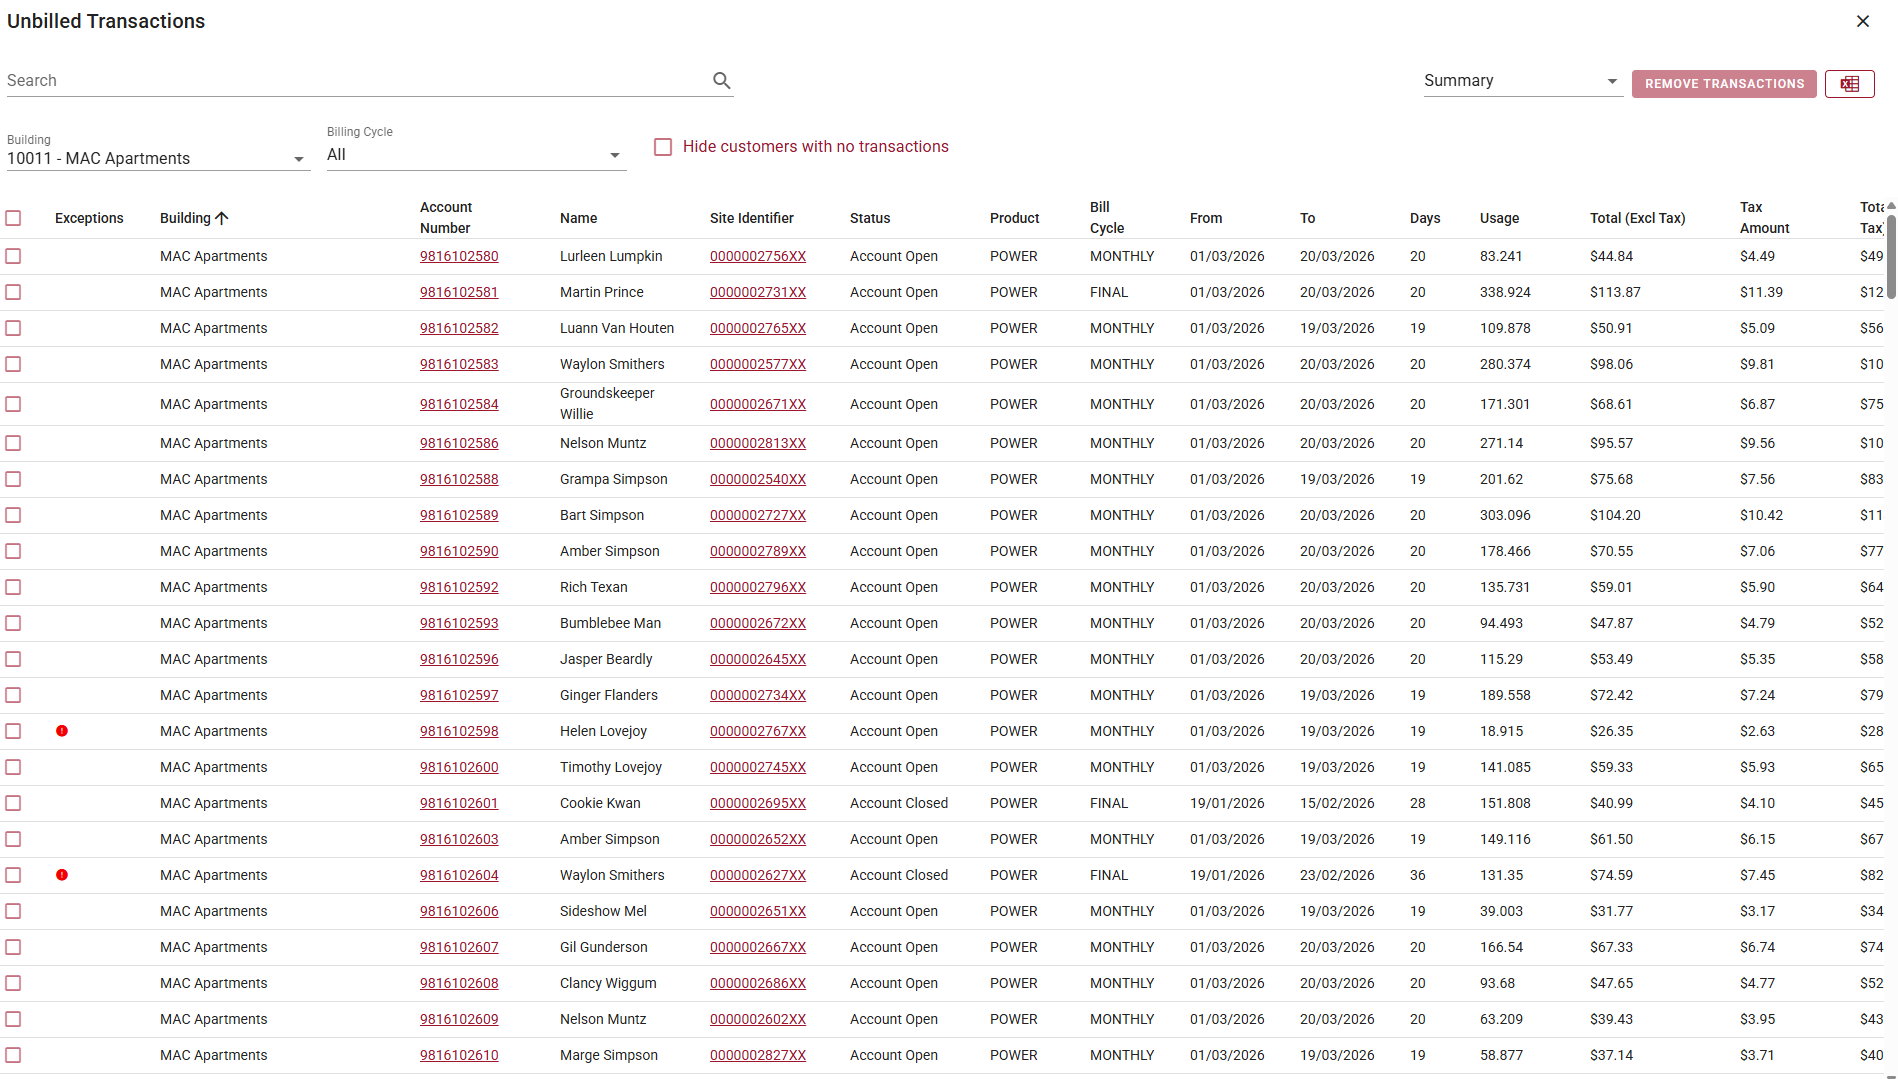Viewport: 1898px width, 1079px height.
Task: Sort by Account Number column header
Action: click(x=446, y=218)
